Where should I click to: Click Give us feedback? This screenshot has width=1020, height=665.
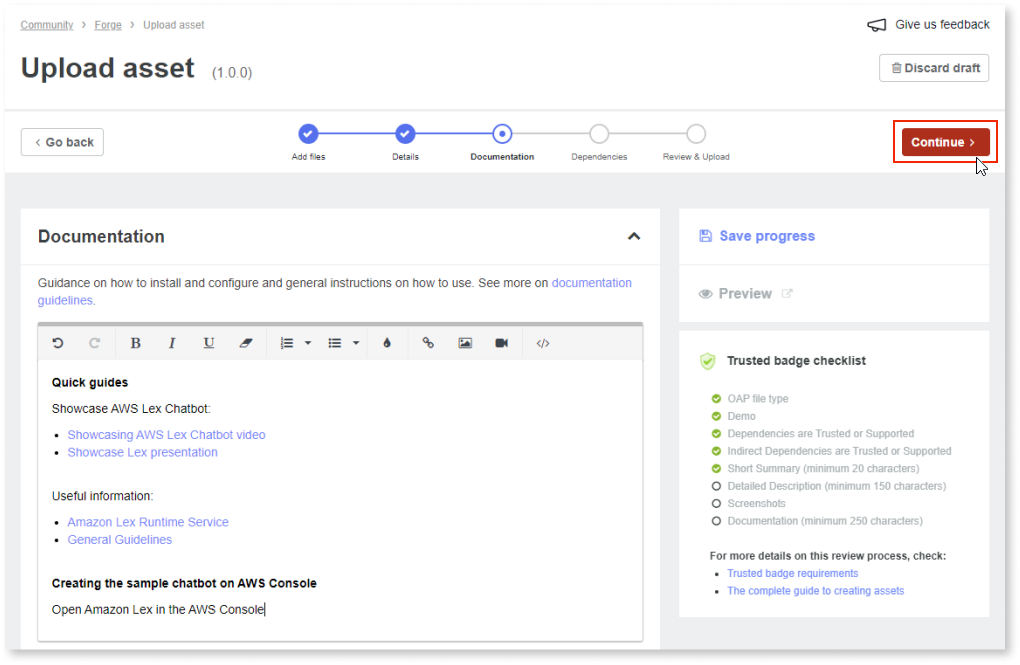click(942, 25)
